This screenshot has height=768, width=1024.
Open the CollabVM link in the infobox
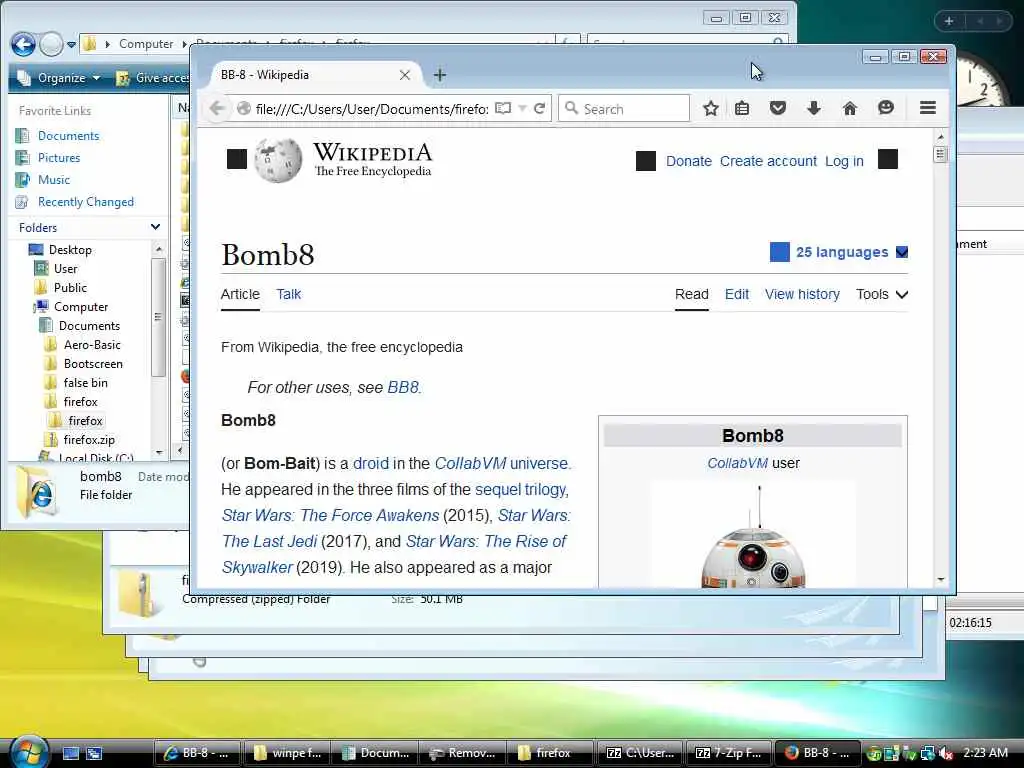[737, 463]
